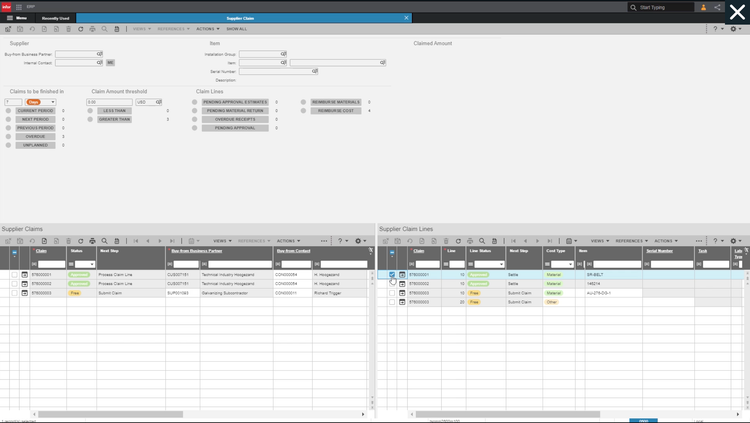Click the undo icon in main toolbar

32,29
